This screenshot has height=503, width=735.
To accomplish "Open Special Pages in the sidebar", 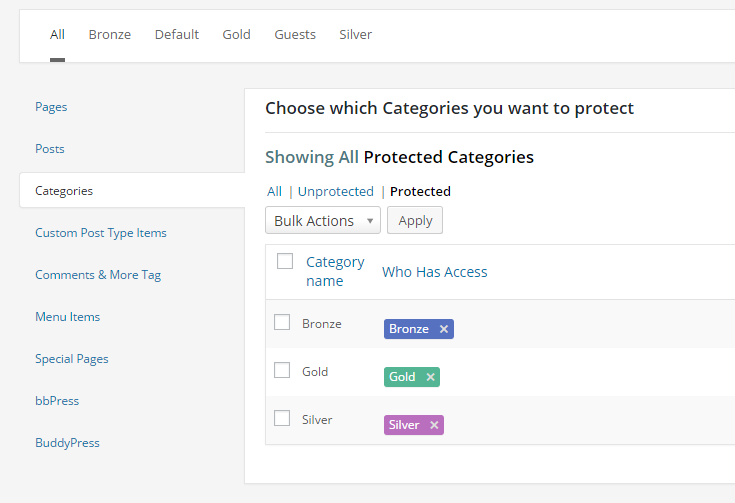I will 72,359.
